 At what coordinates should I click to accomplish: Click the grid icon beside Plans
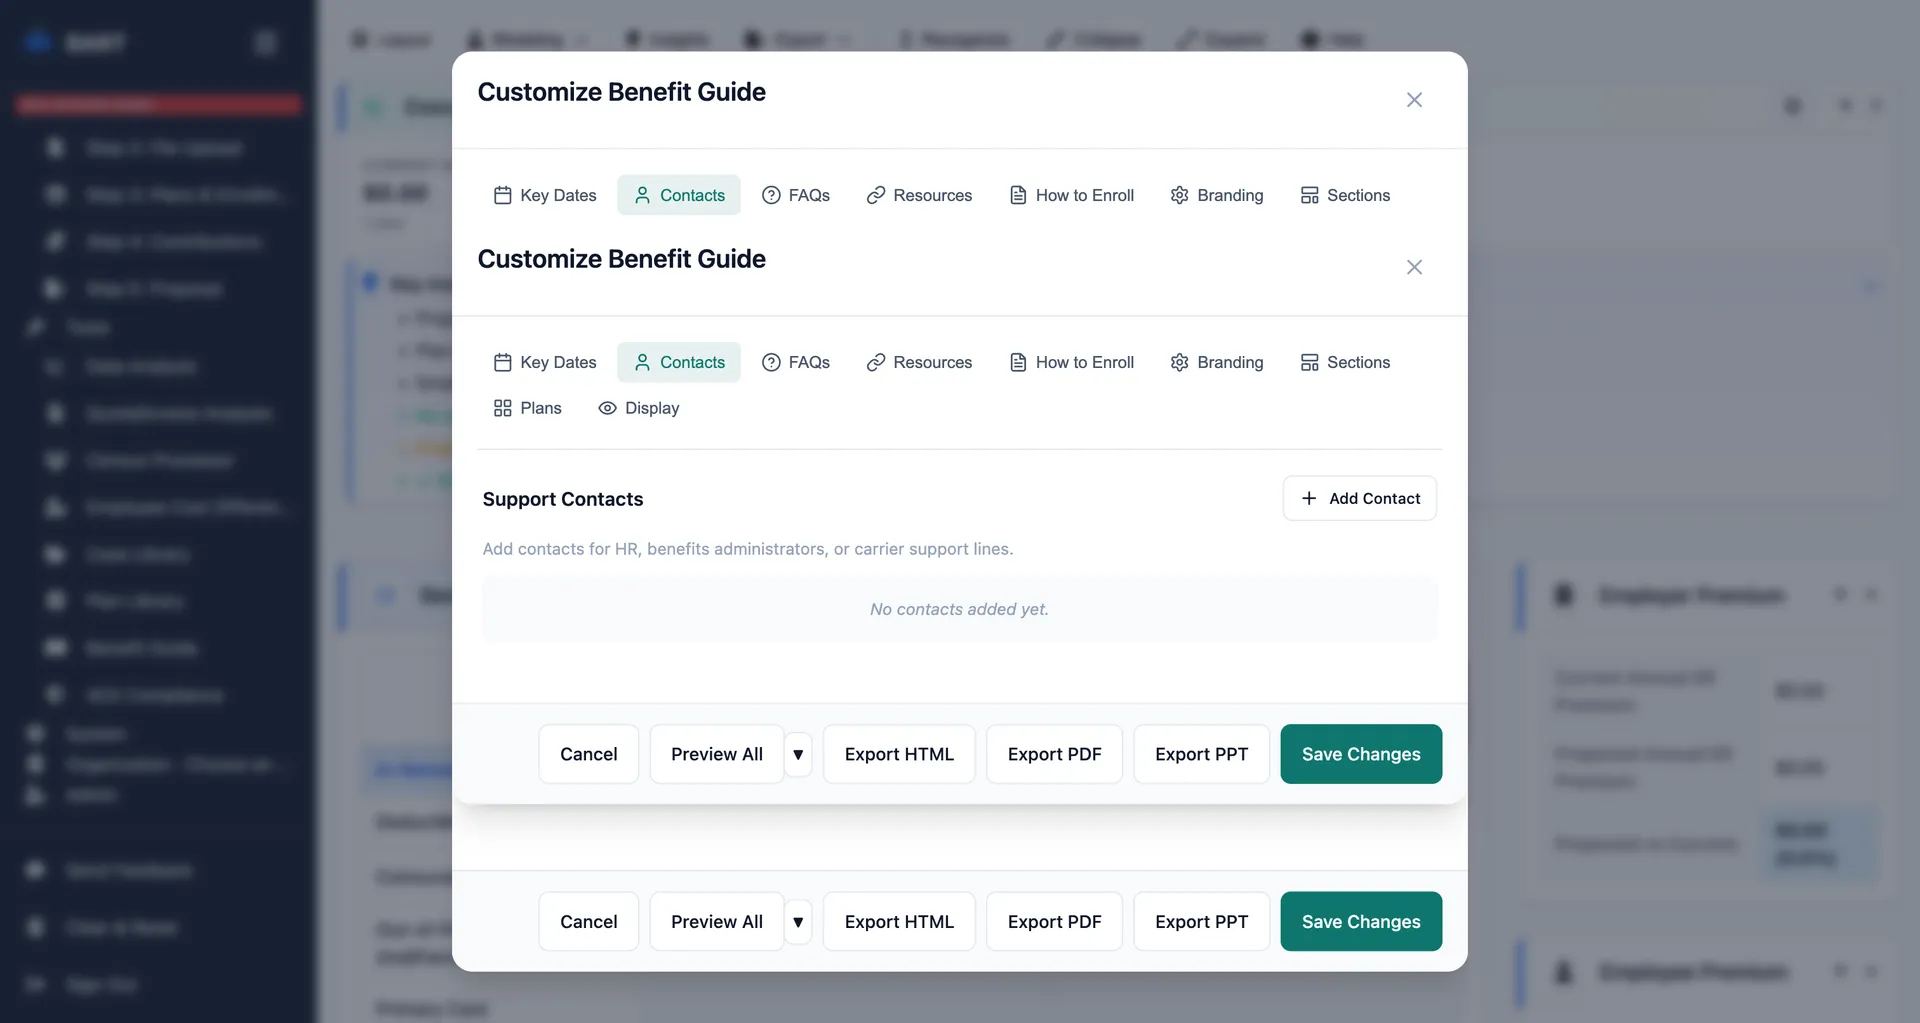coord(502,408)
